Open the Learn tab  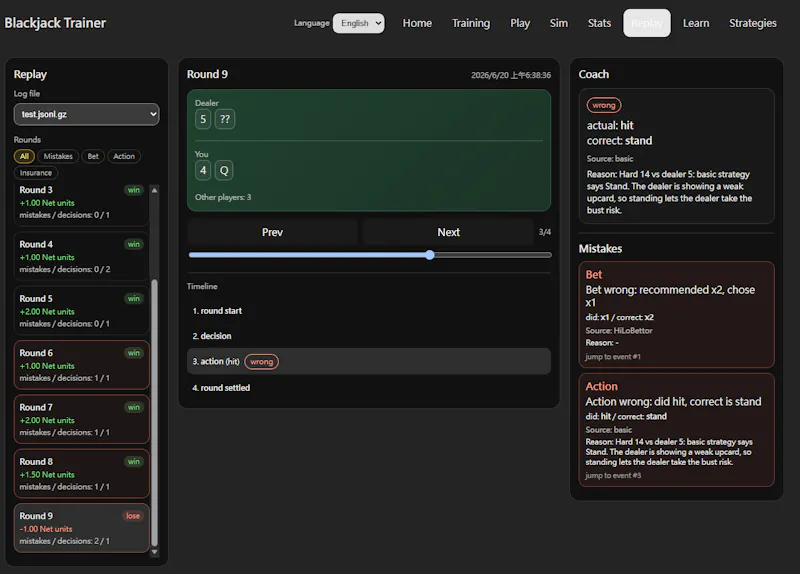[696, 23]
